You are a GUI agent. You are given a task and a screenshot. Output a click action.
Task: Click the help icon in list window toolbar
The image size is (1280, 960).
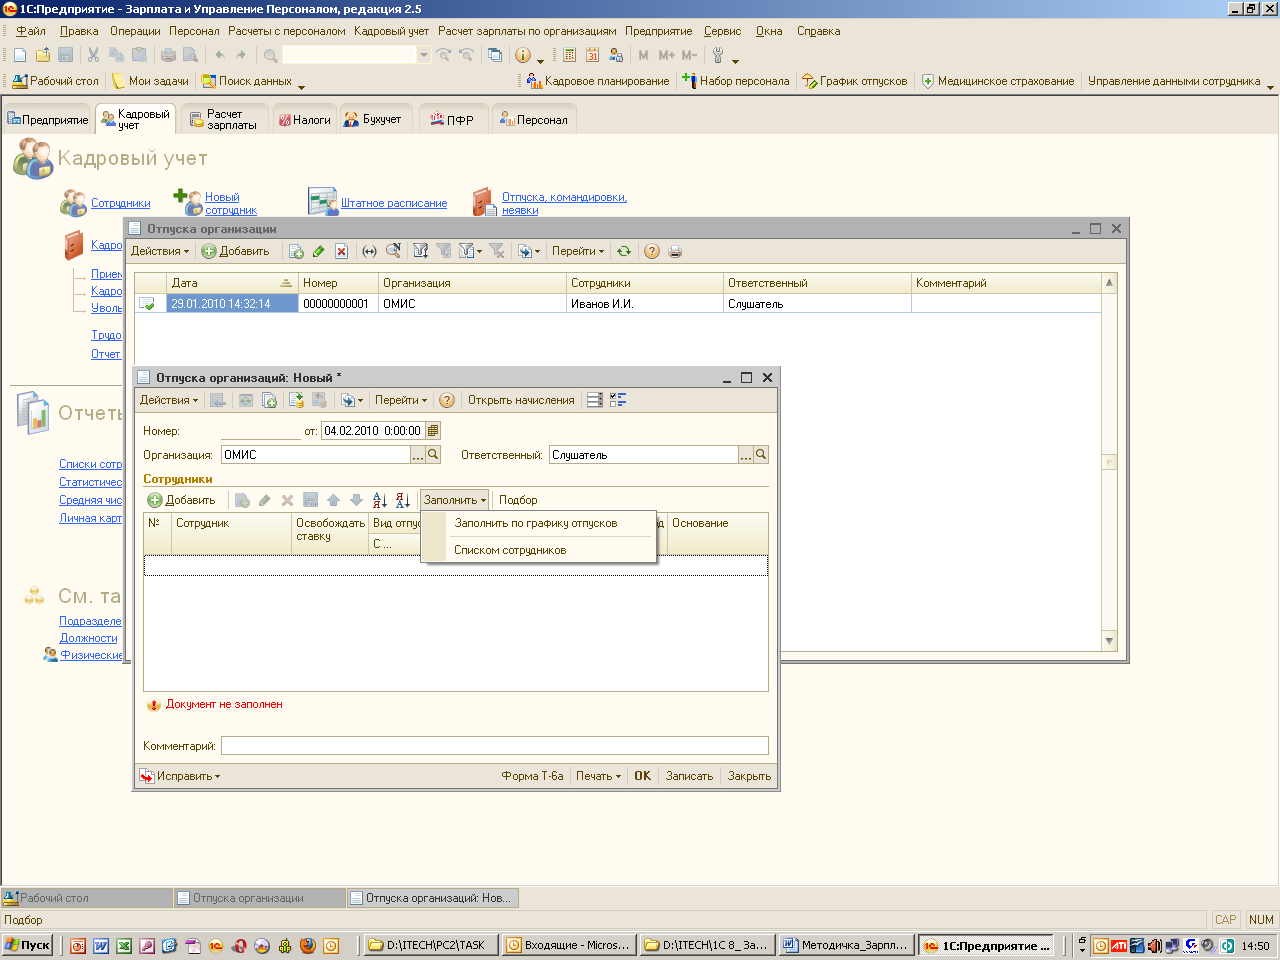(652, 251)
